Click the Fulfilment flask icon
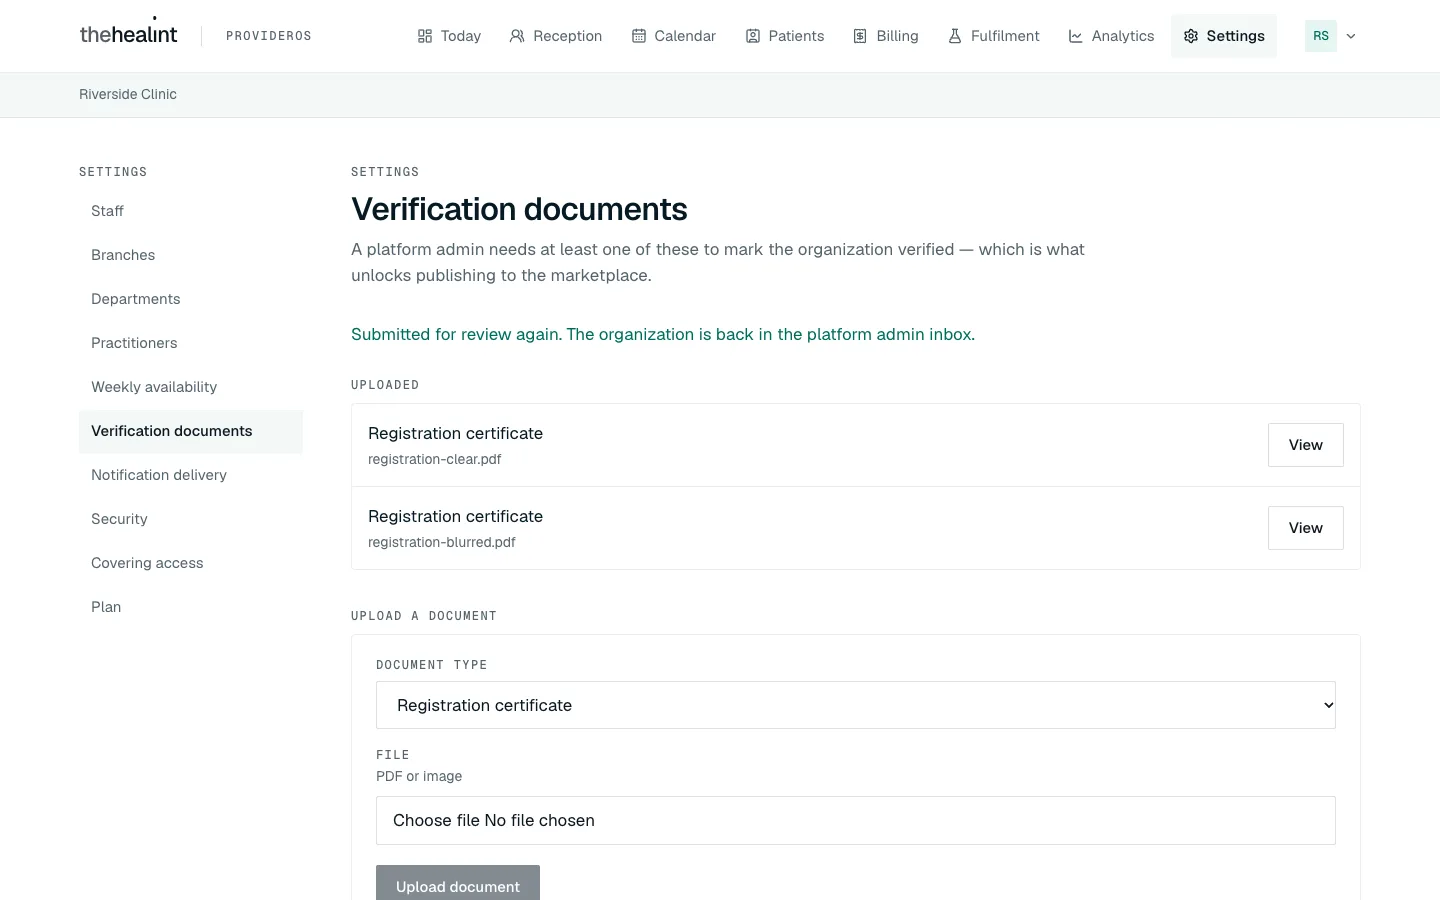 pos(955,36)
